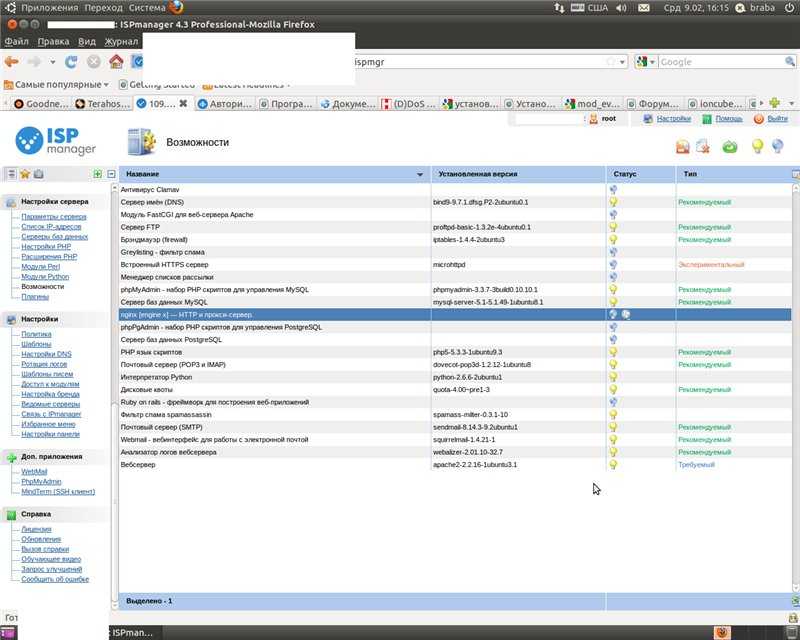The height and width of the screenshot is (640, 800).
Task: Open the Правка menu
Action: pos(53,41)
